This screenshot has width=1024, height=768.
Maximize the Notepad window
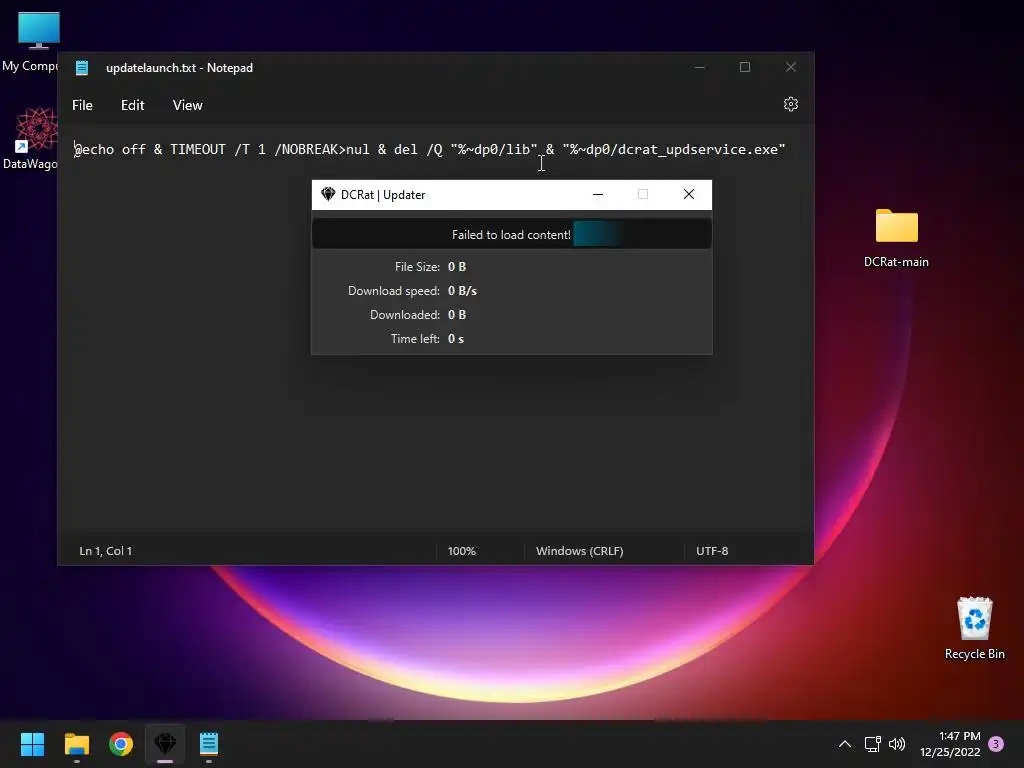pos(744,67)
